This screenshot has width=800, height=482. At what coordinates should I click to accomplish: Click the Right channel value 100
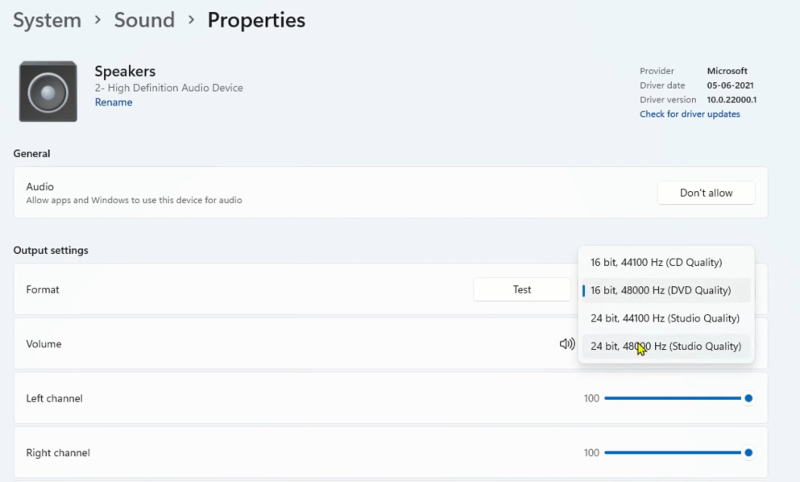[x=591, y=452]
